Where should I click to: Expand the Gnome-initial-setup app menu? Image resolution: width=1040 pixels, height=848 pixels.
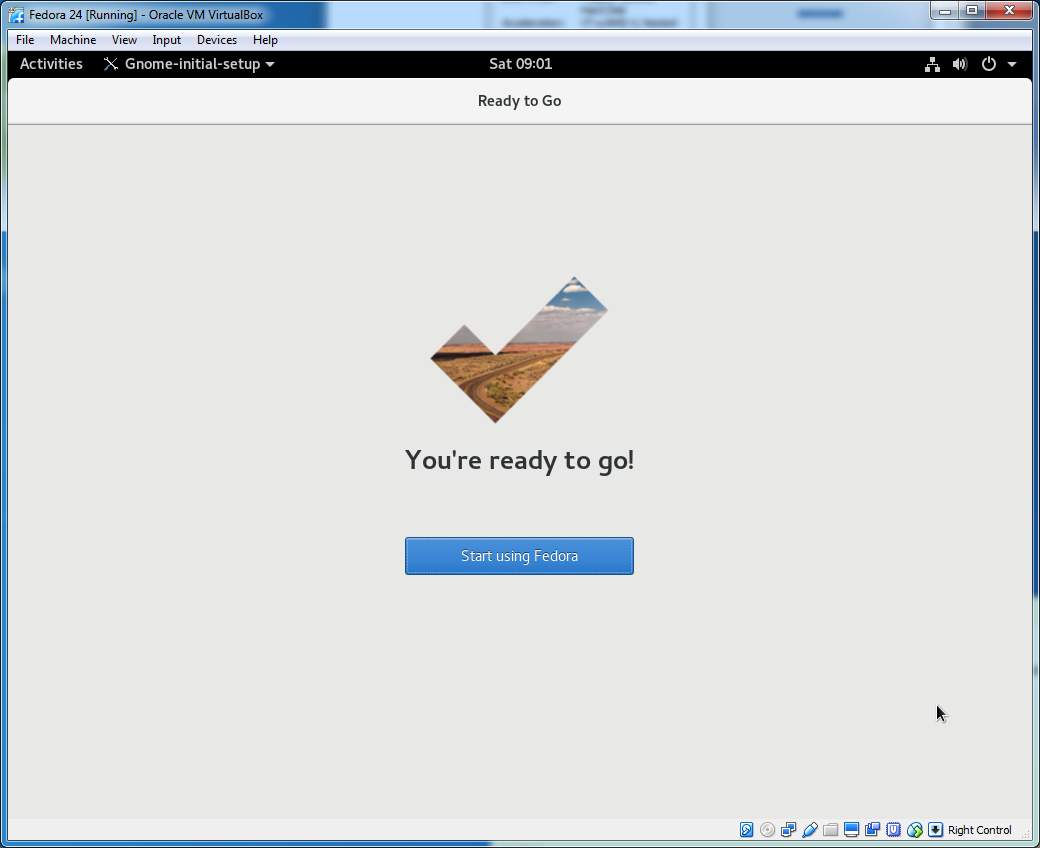click(189, 64)
